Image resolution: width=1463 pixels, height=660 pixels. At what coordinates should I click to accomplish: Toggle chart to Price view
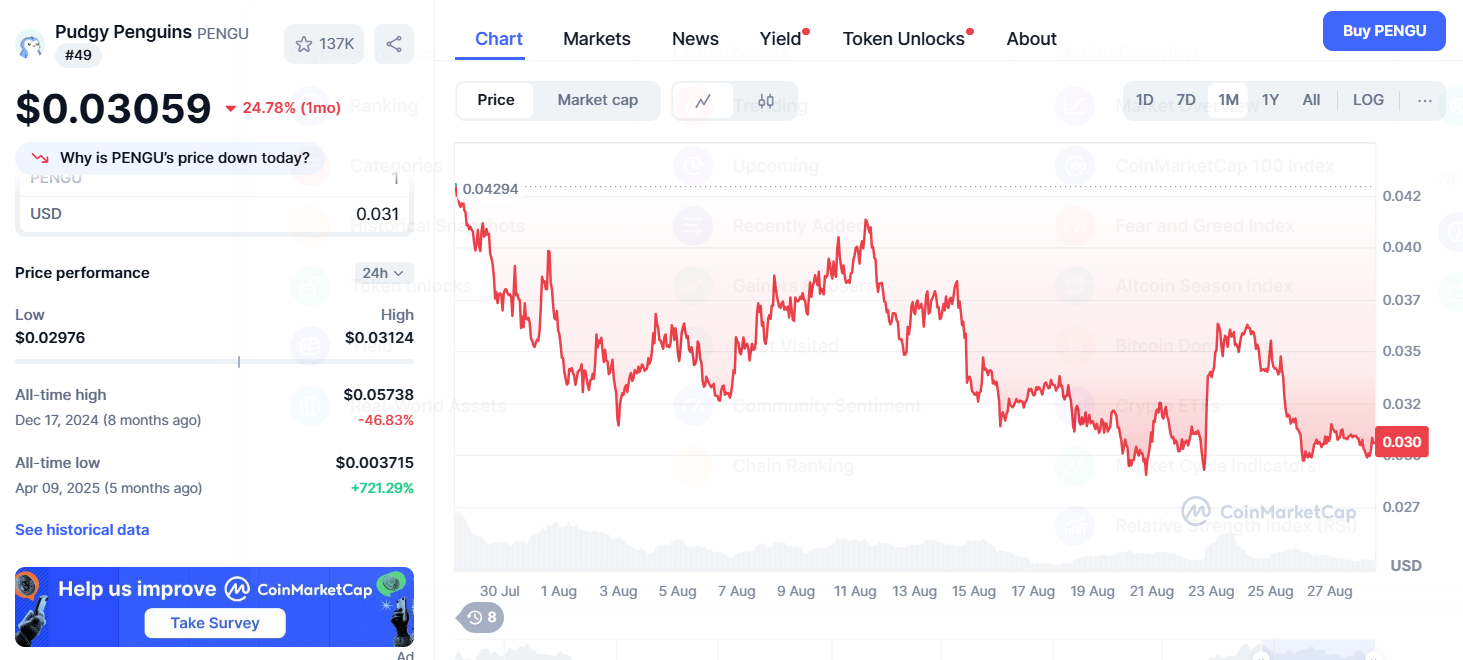point(496,100)
